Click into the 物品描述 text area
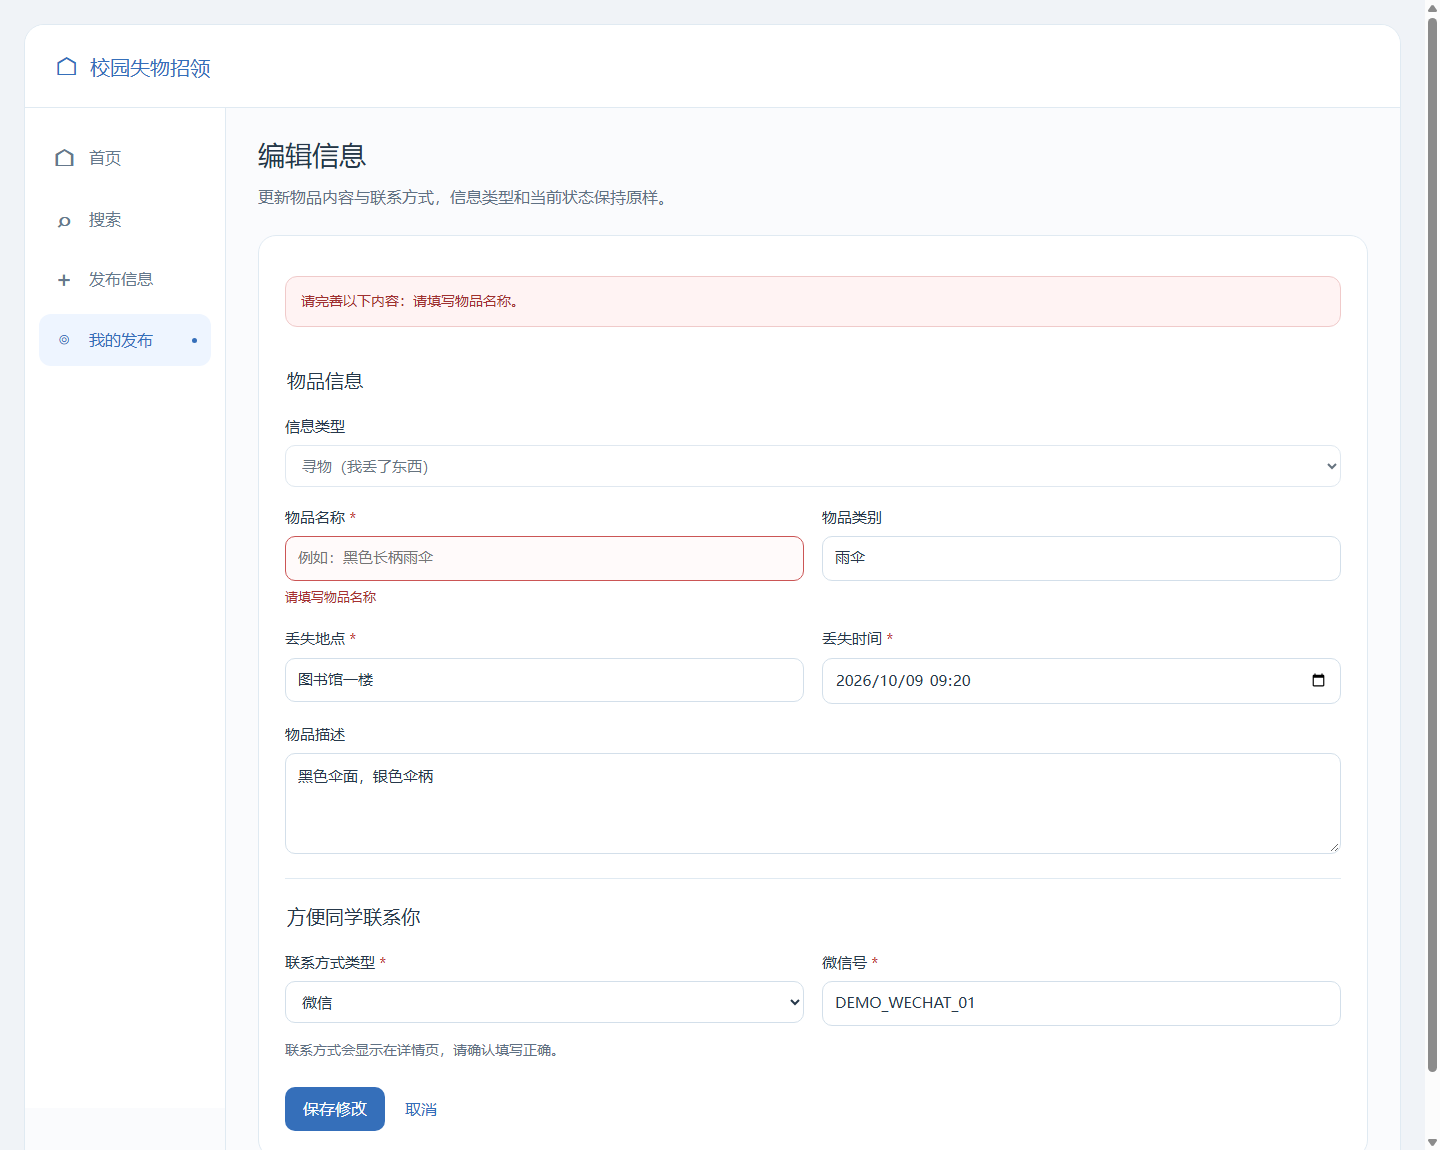Image resolution: width=1440 pixels, height=1150 pixels. click(x=812, y=803)
